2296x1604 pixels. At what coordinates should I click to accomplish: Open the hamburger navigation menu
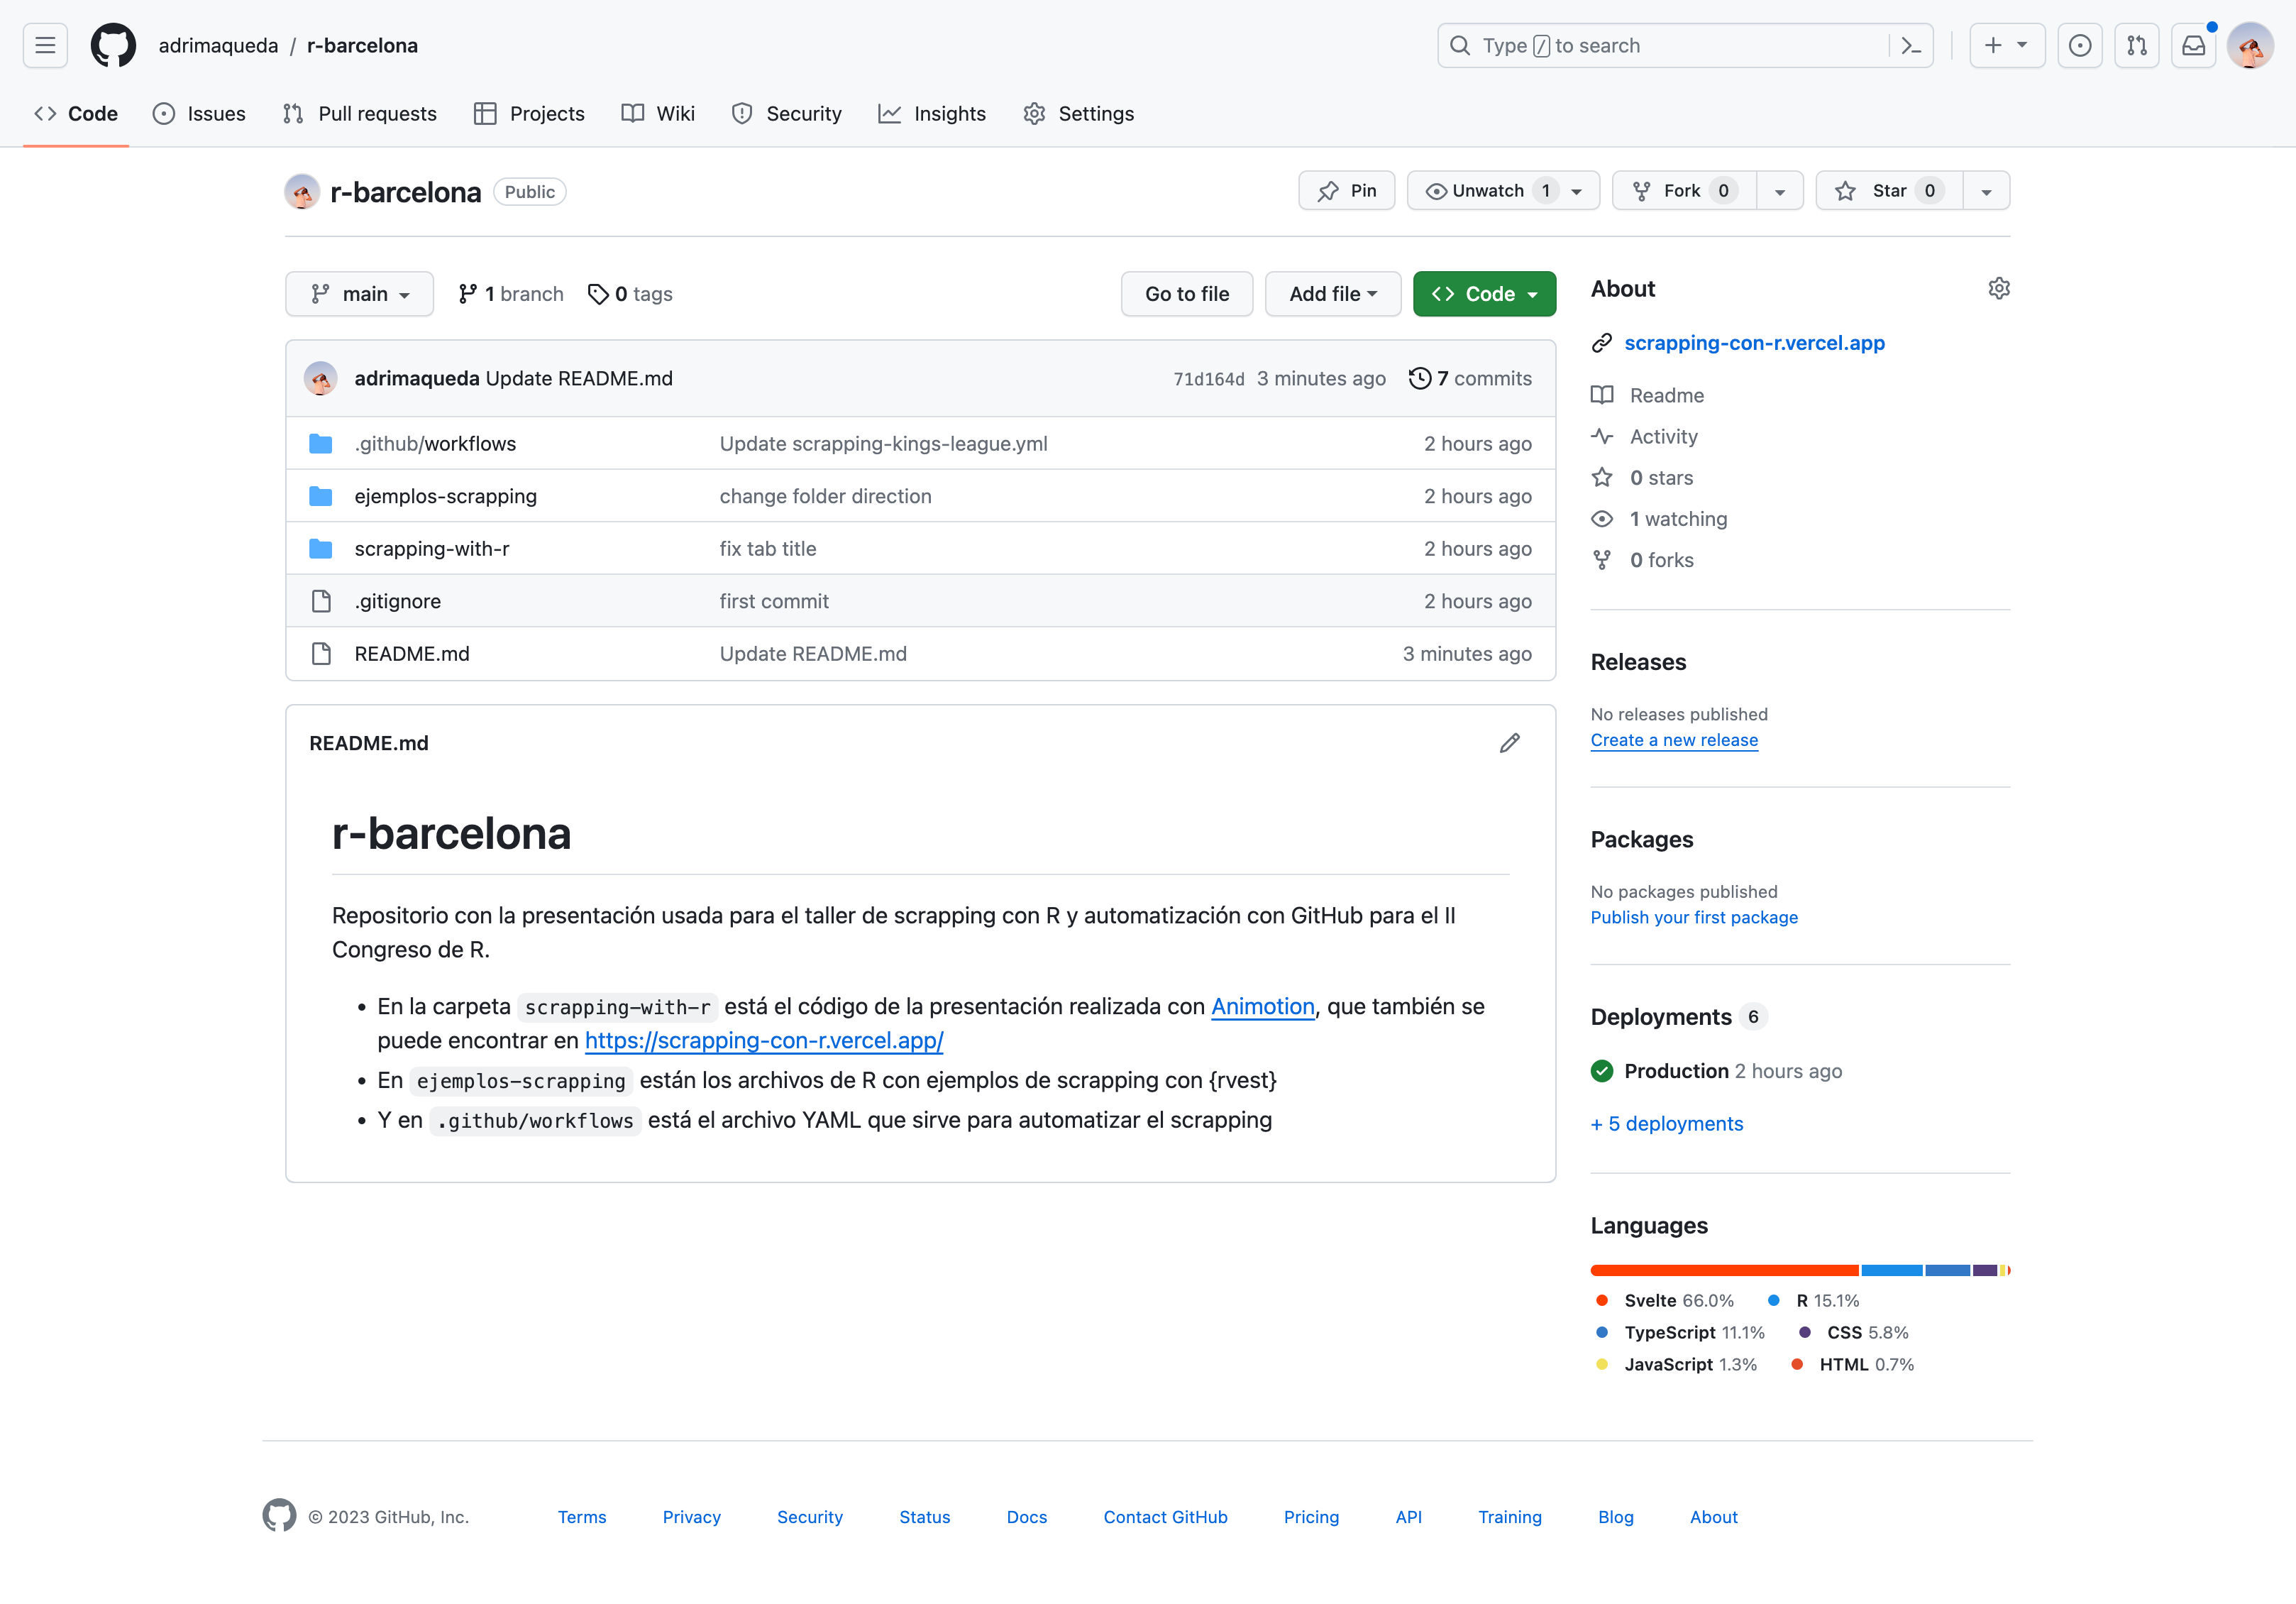tap(45, 45)
